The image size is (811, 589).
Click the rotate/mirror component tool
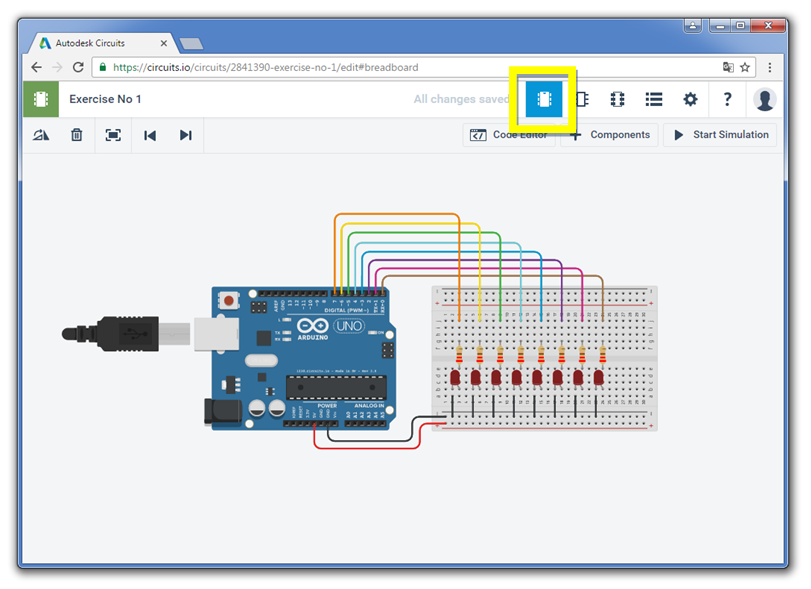click(x=41, y=135)
